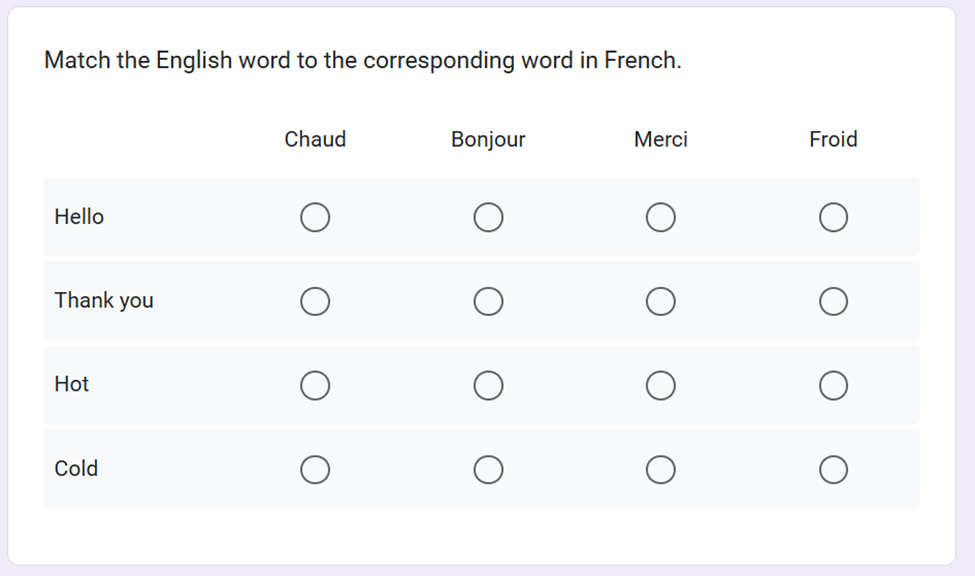The height and width of the screenshot is (576, 975).
Task: Choose Chaud in the Thank you row
Action: coord(315,301)
